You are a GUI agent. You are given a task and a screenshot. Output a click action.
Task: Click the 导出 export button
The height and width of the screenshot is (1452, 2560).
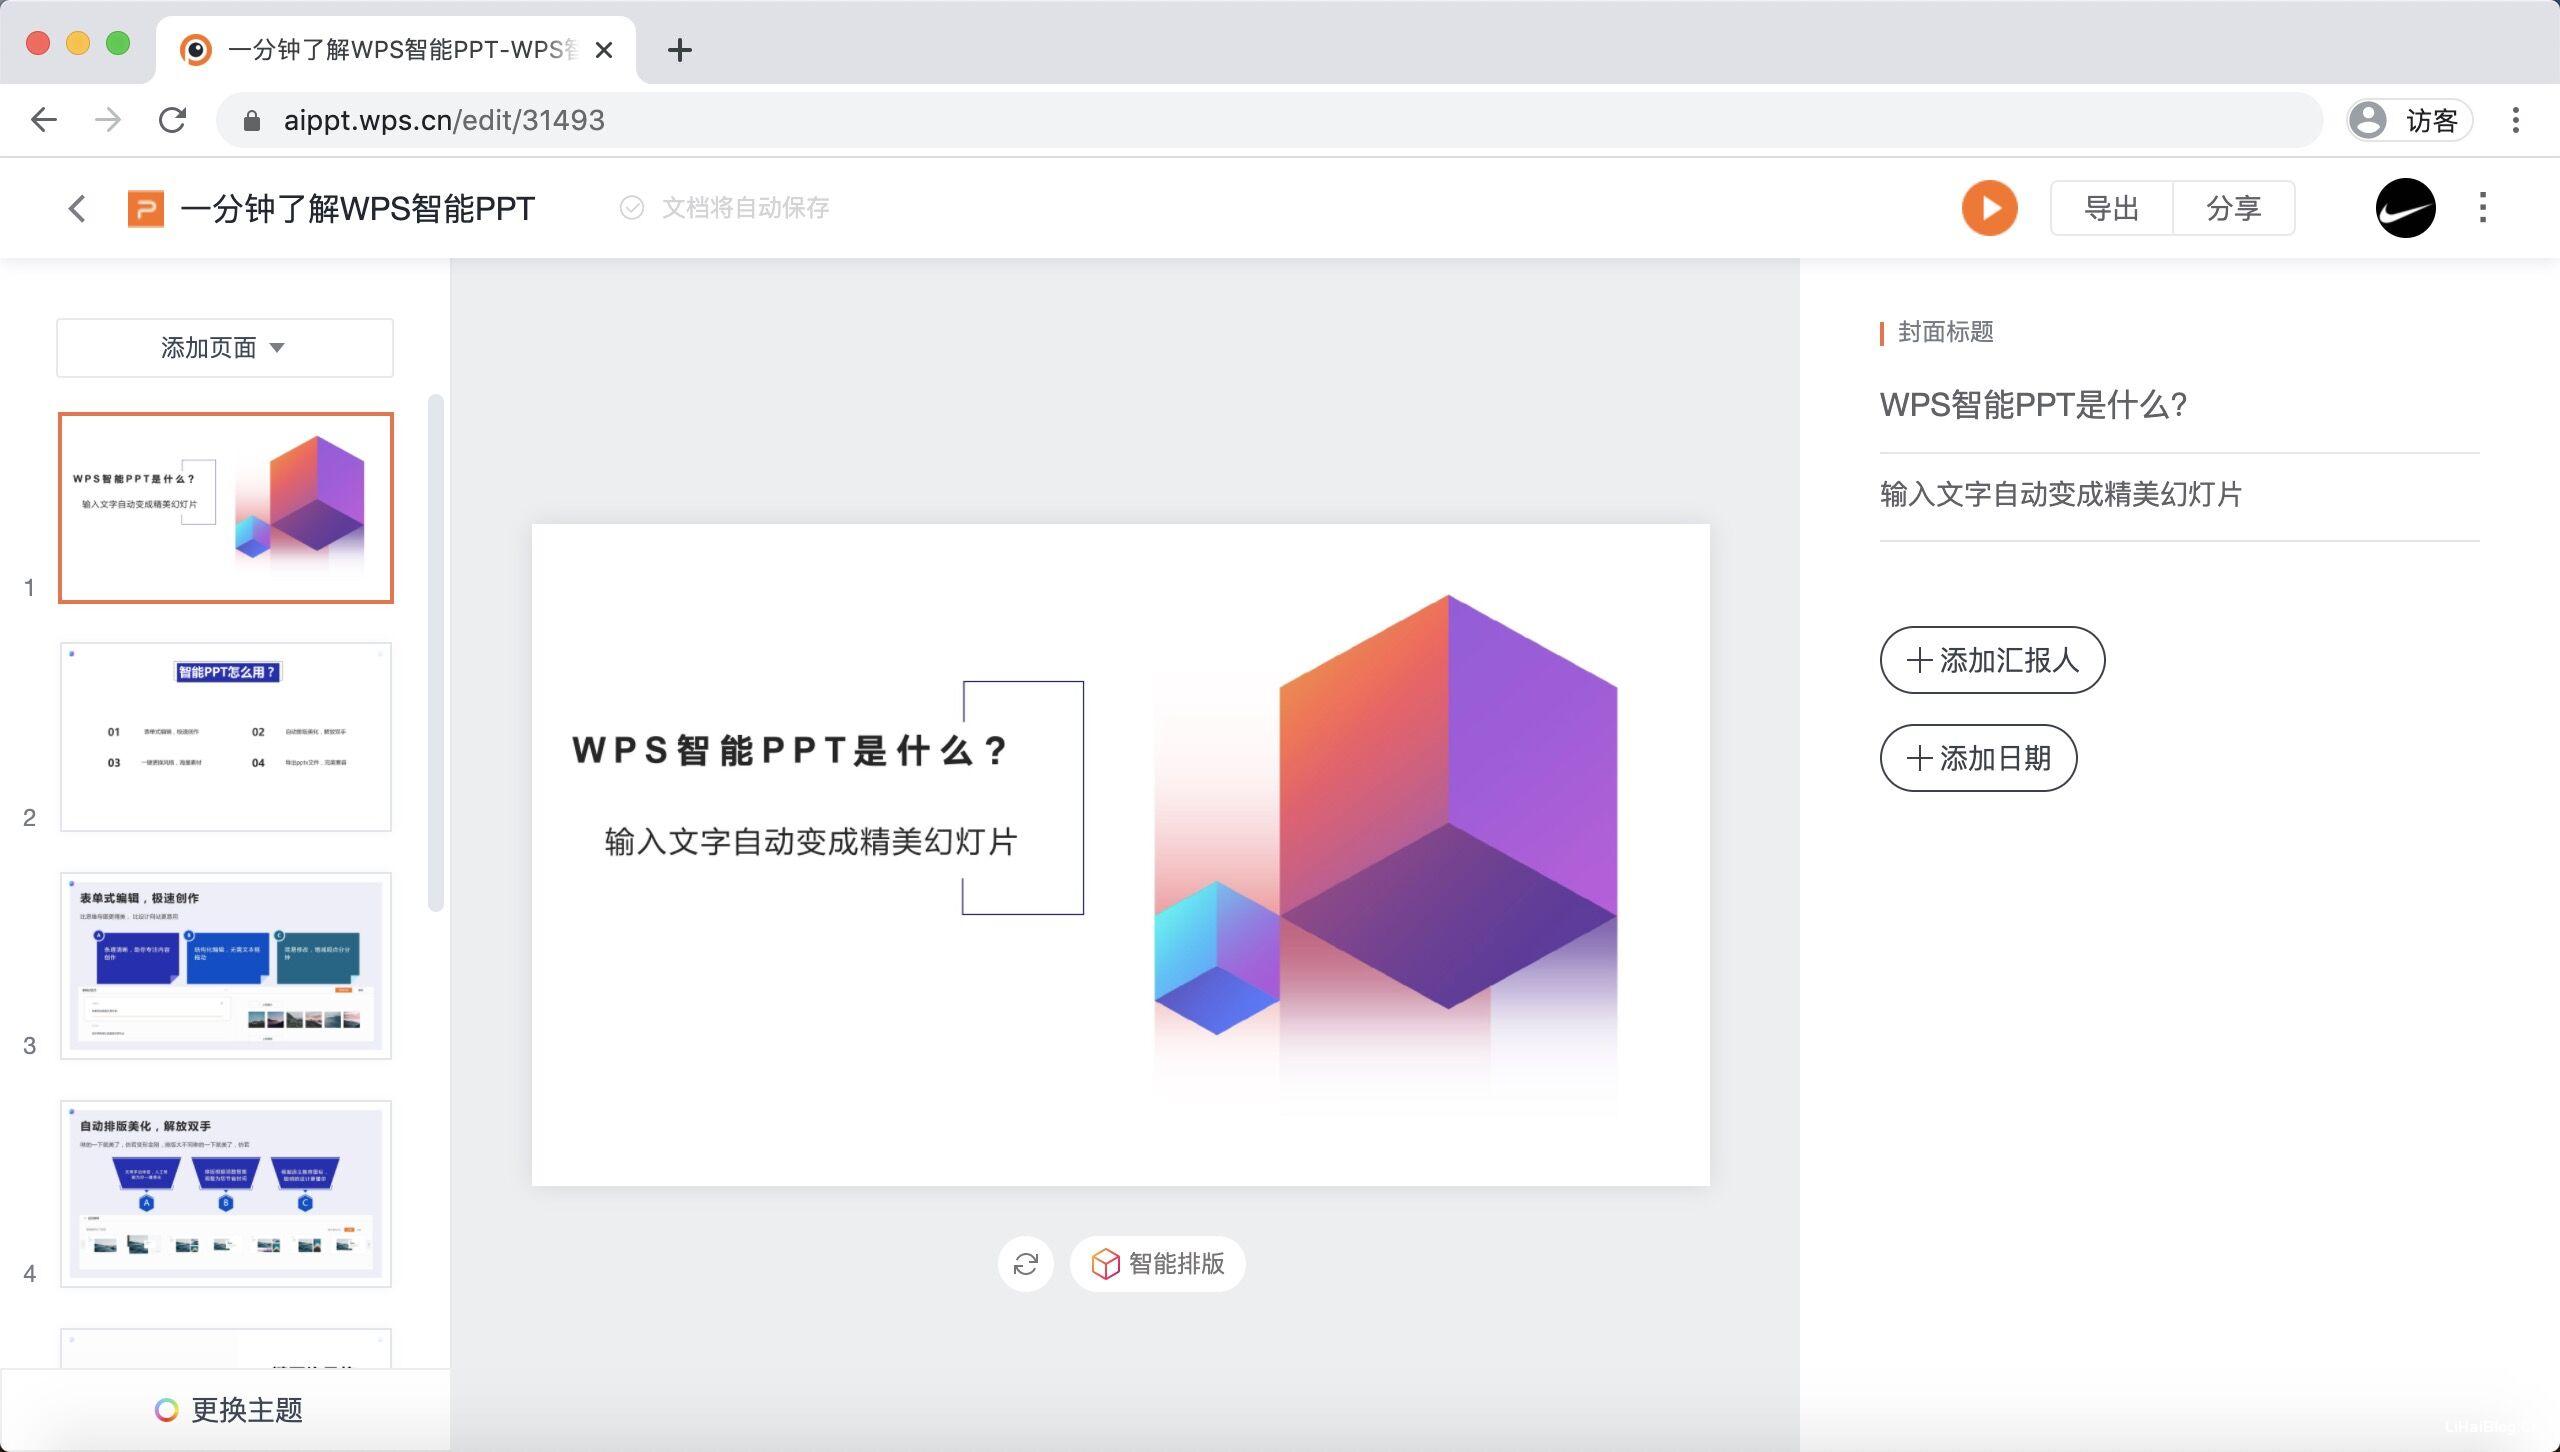tap(2111, 208)
